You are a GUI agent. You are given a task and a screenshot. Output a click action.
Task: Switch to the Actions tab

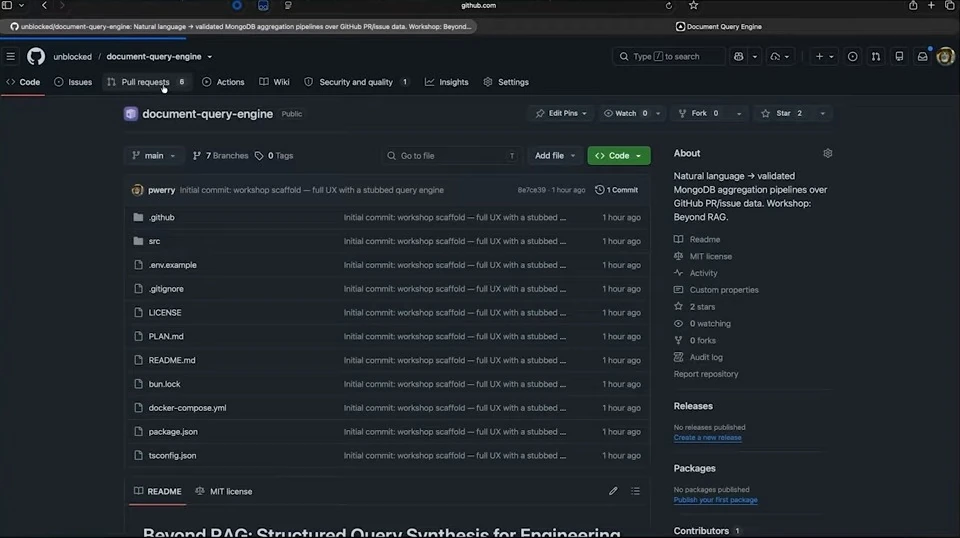[223, 82]
